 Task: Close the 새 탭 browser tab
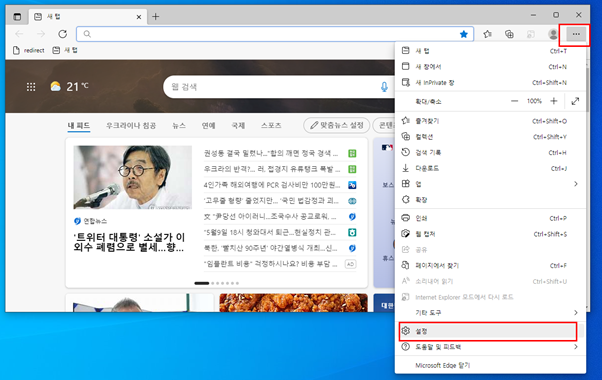[139, 17]
